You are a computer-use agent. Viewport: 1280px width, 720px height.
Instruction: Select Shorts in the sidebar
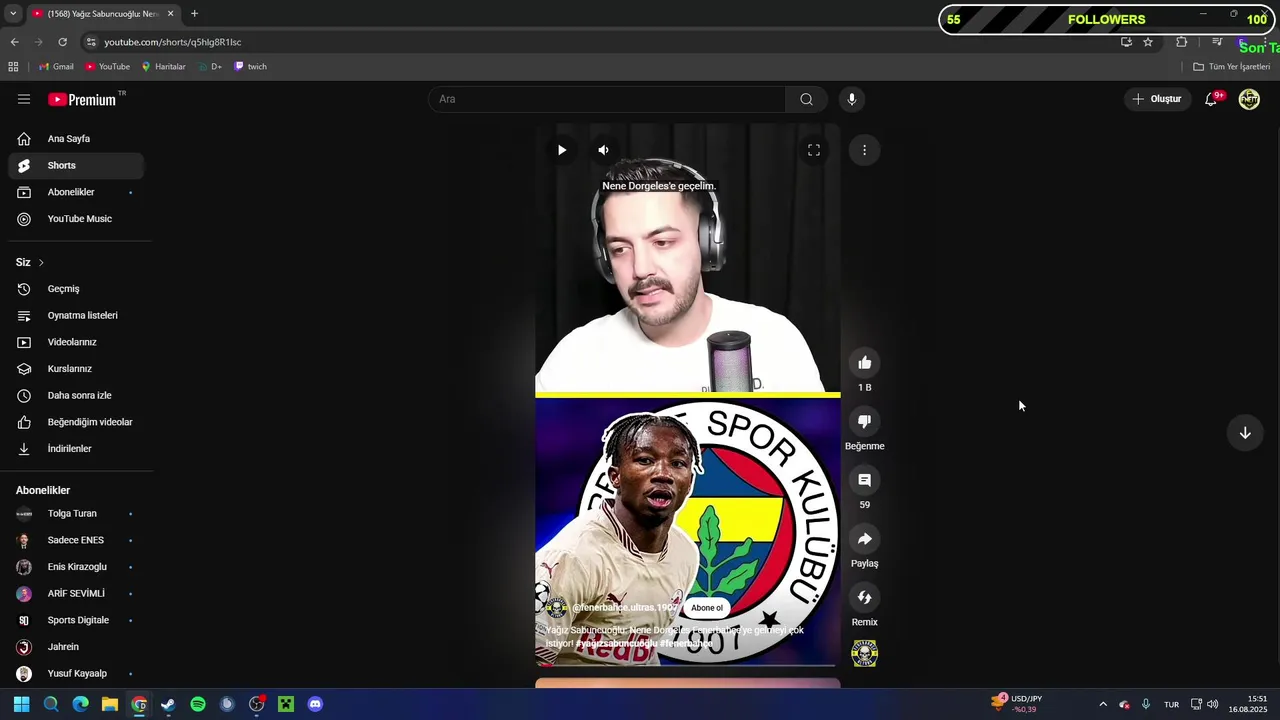76,166
